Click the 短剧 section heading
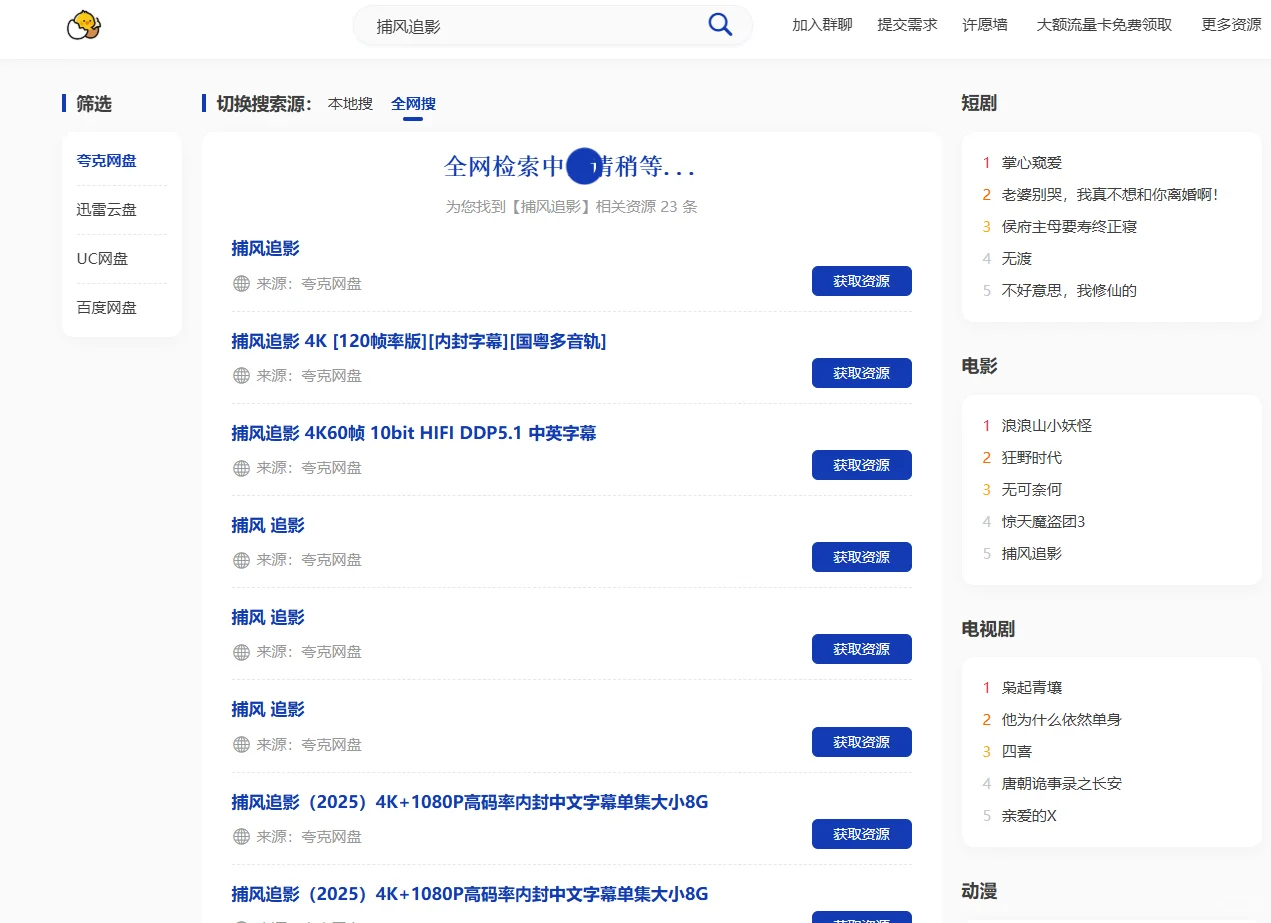1271x923 pixels. (x=978, y=103)
